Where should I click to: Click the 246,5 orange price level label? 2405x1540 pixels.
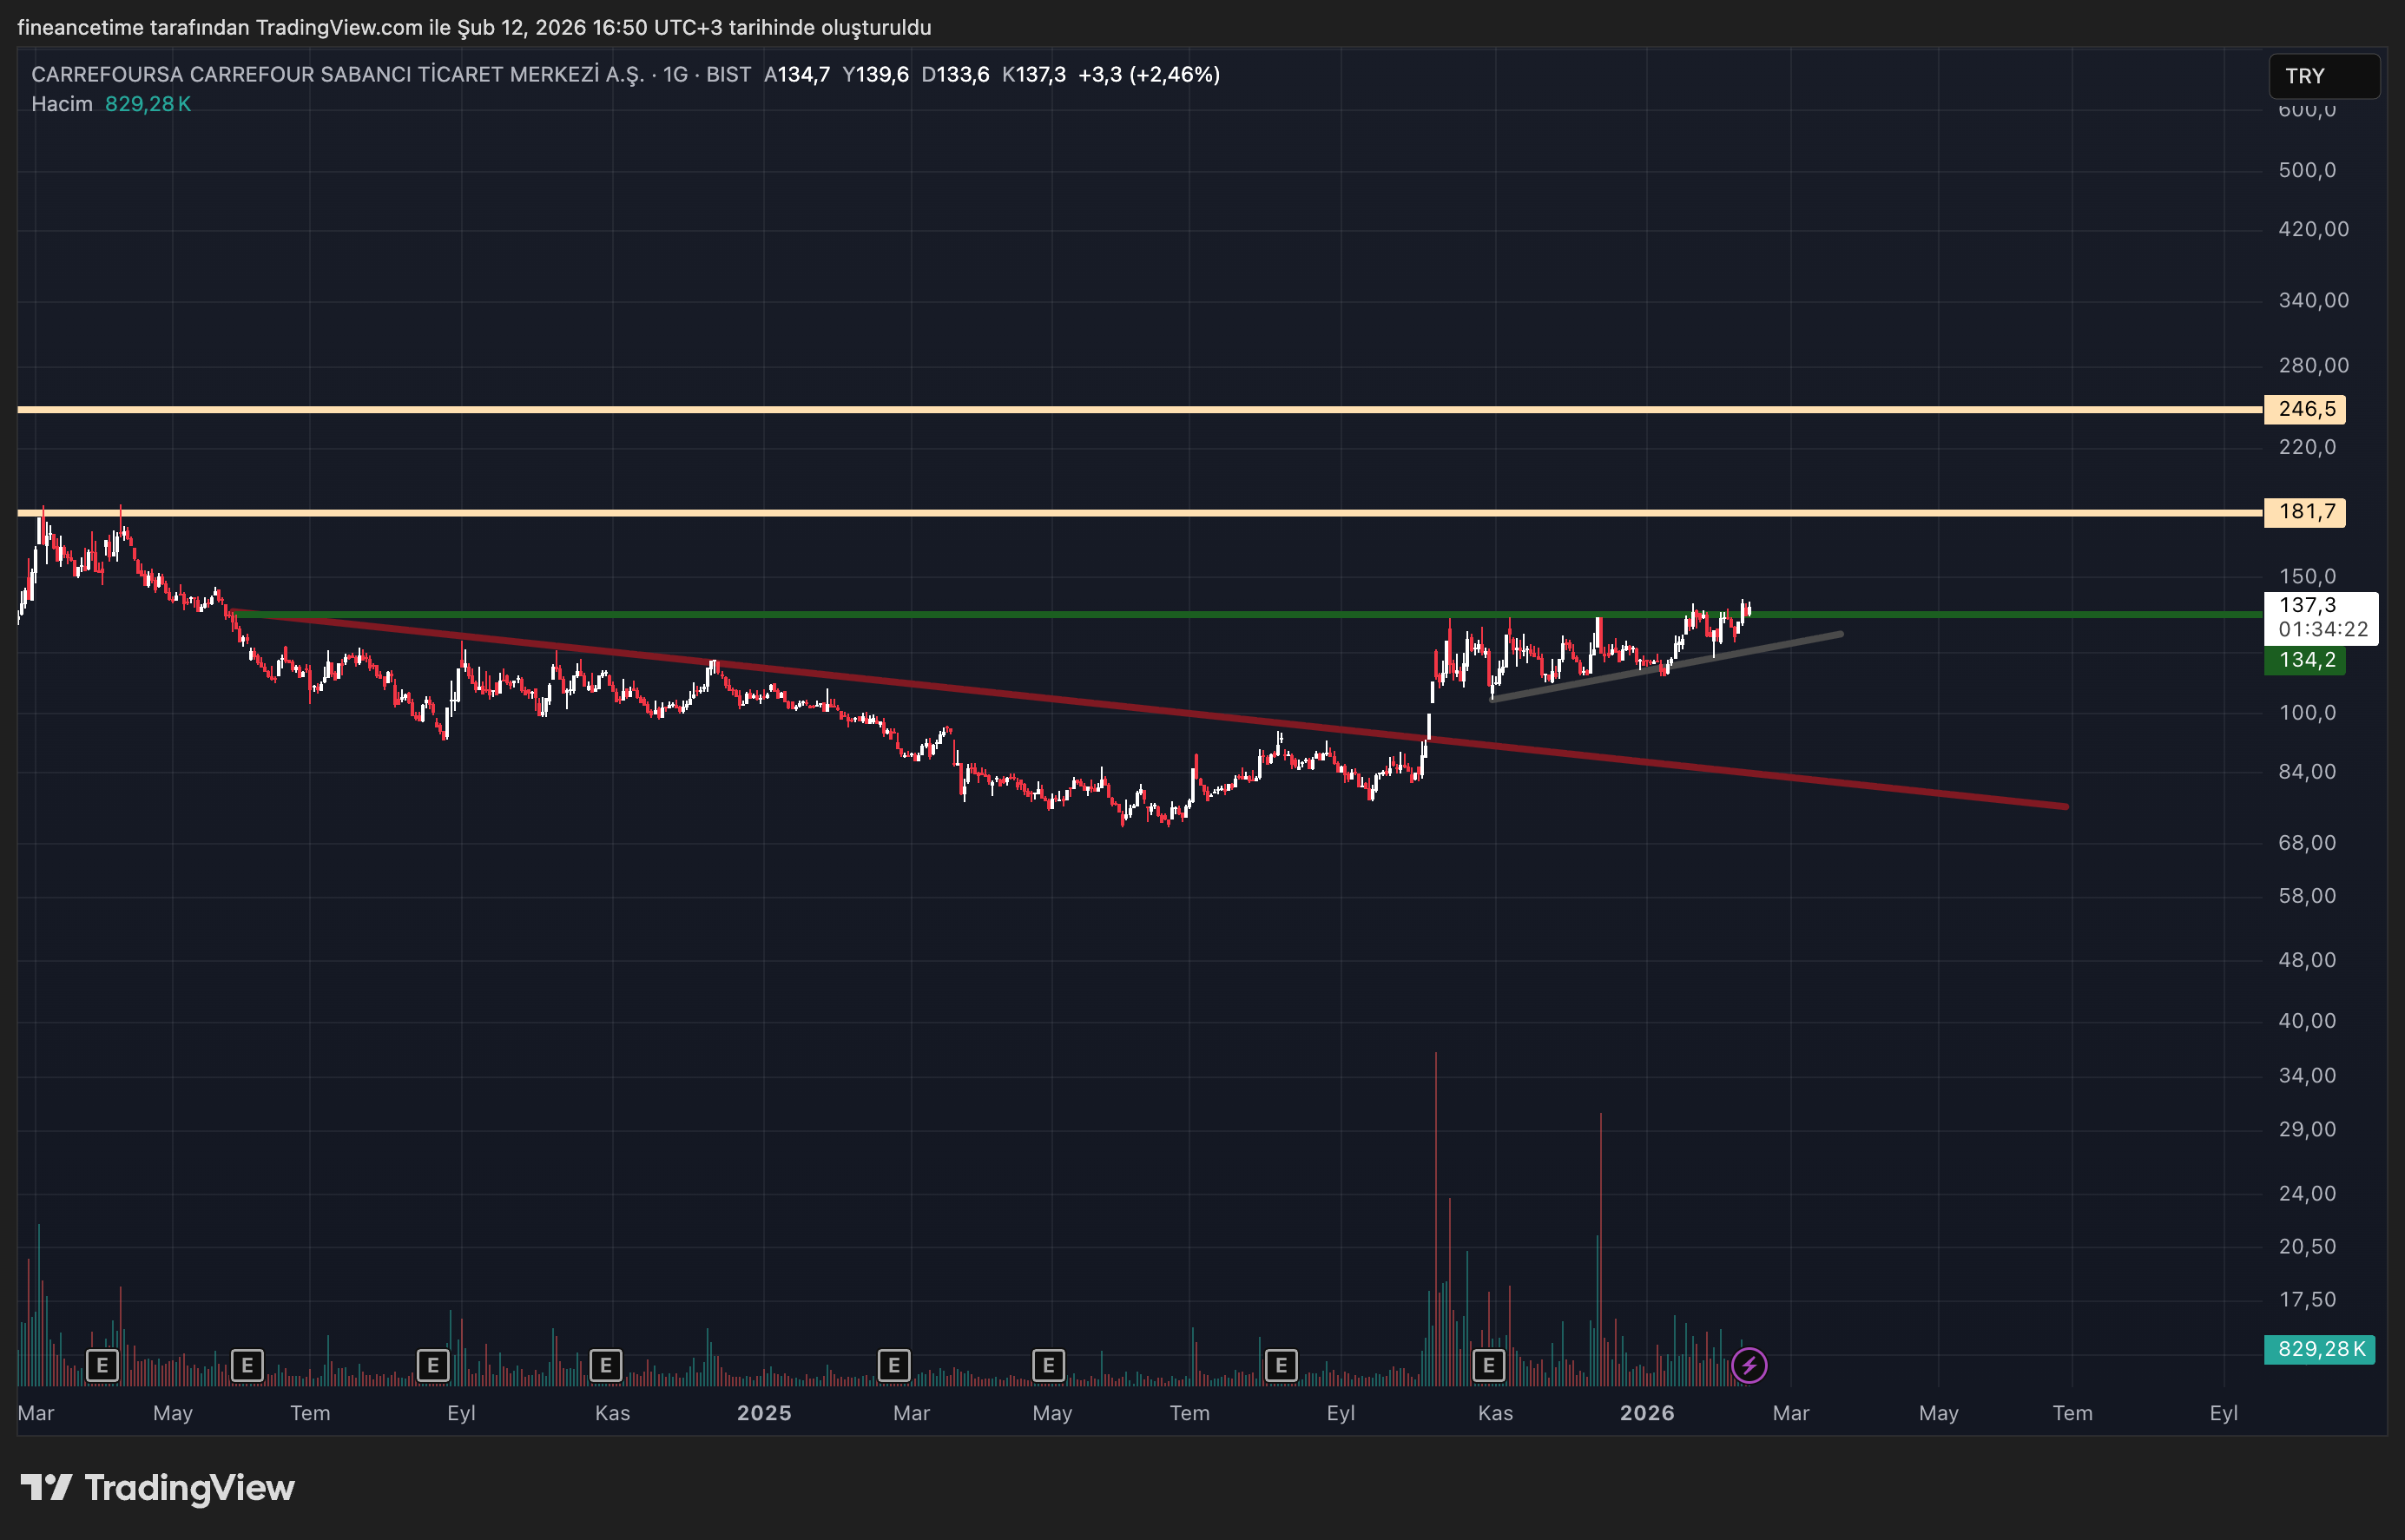point(2305,409)
